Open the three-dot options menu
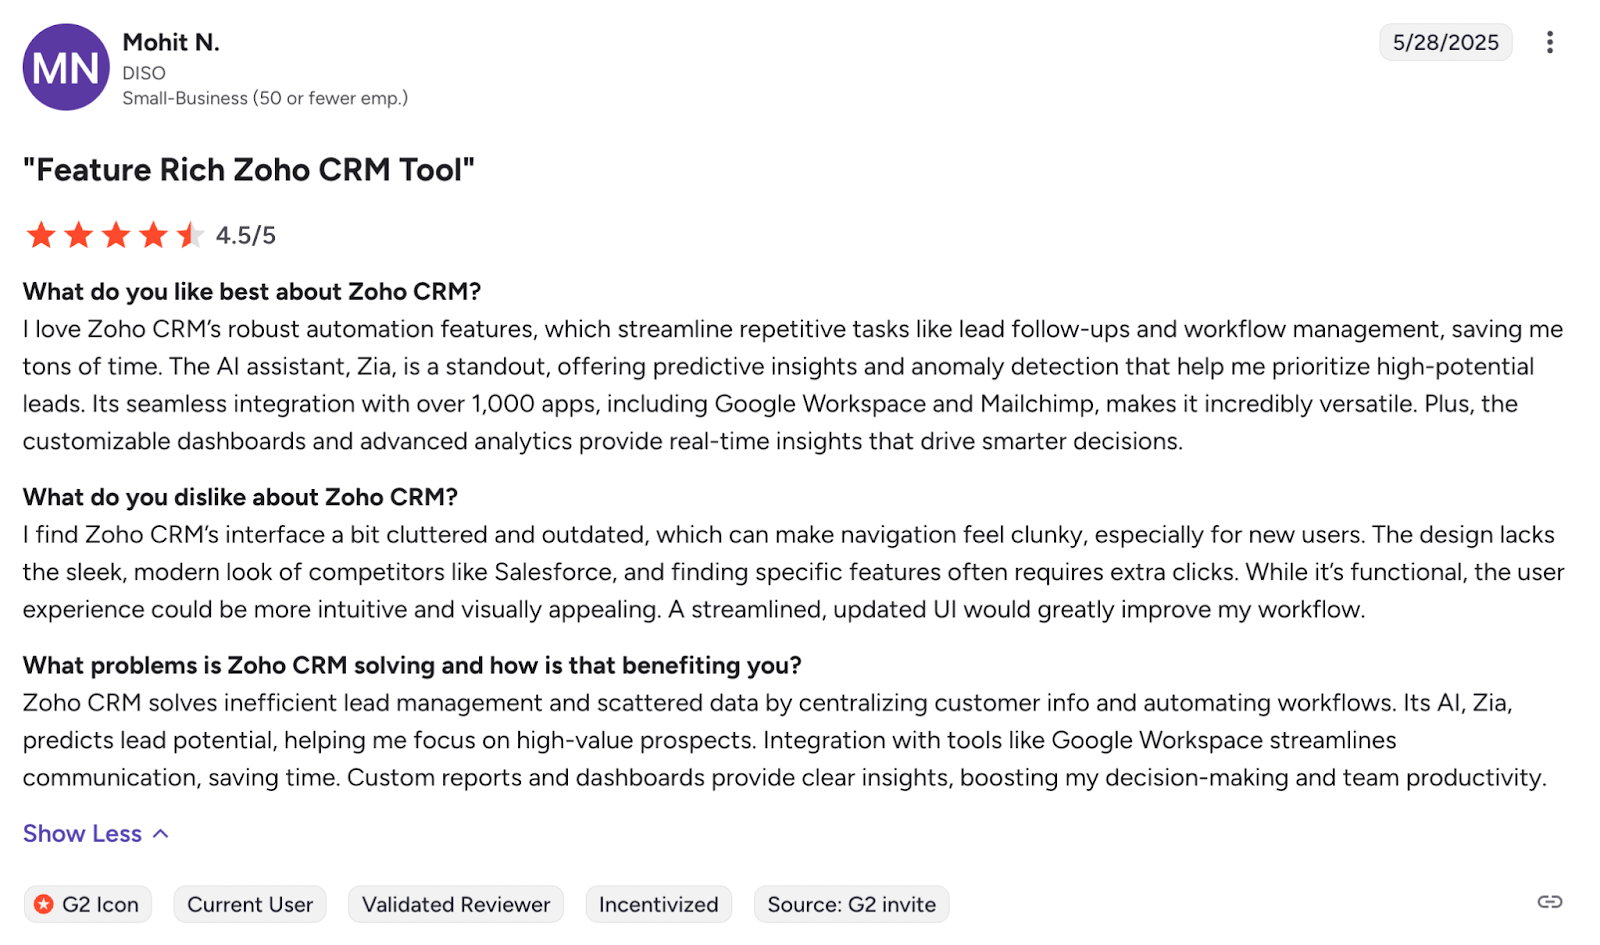The image size is (1600, 945). pyautogui.click(x=1551, y=42)
